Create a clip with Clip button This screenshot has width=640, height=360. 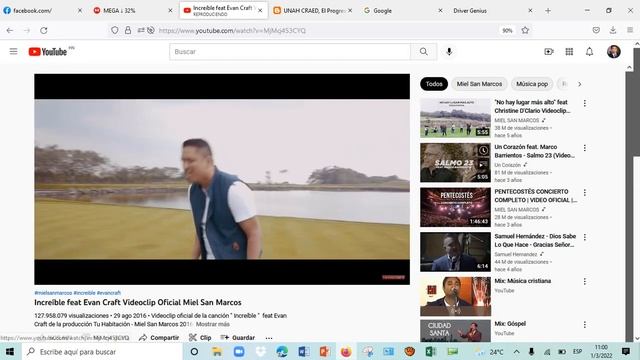(200, 338)
